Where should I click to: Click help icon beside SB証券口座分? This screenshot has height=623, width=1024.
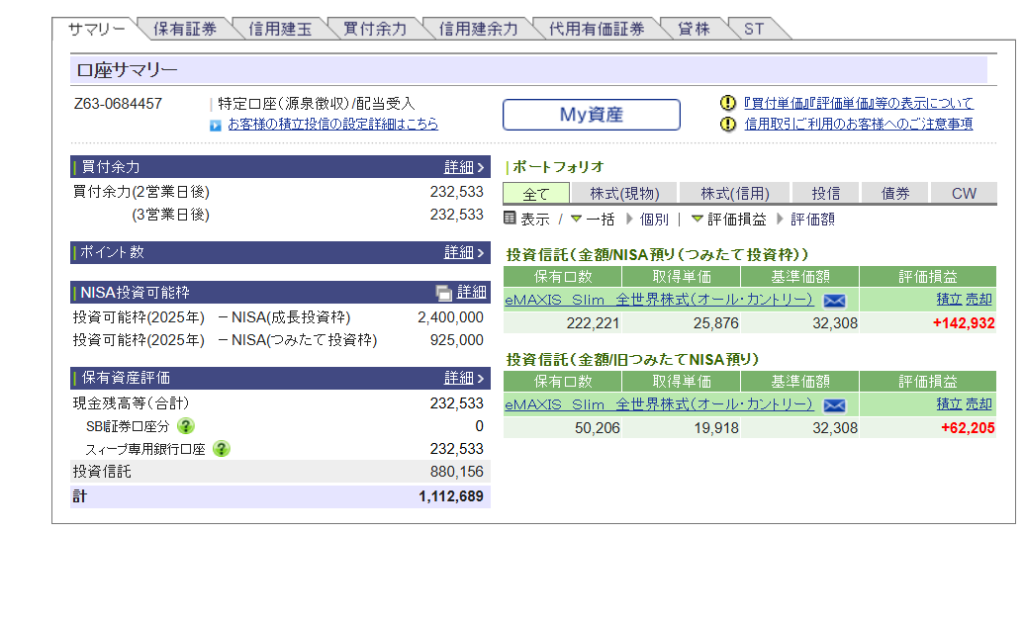tap(186, 426)
